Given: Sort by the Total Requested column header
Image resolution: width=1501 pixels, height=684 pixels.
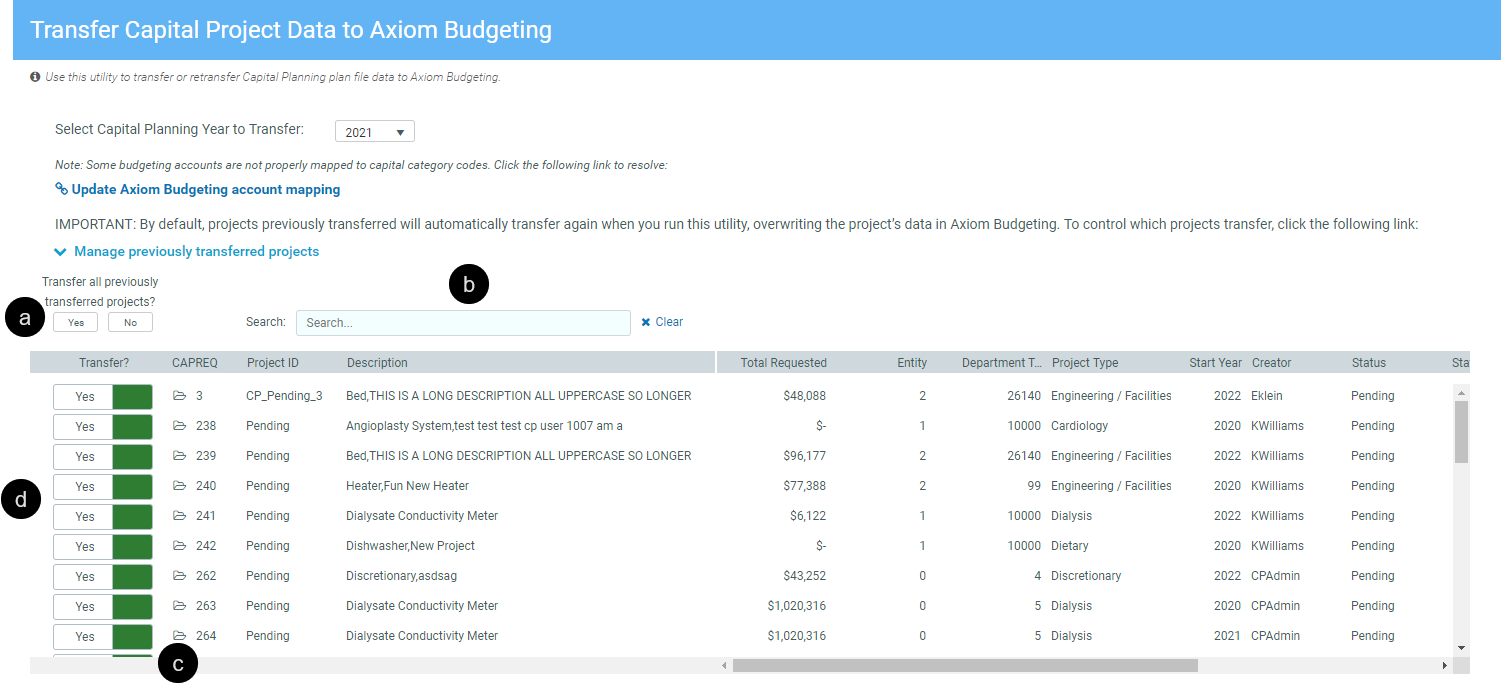Looking at the screenshot, I should coord(783,363).
